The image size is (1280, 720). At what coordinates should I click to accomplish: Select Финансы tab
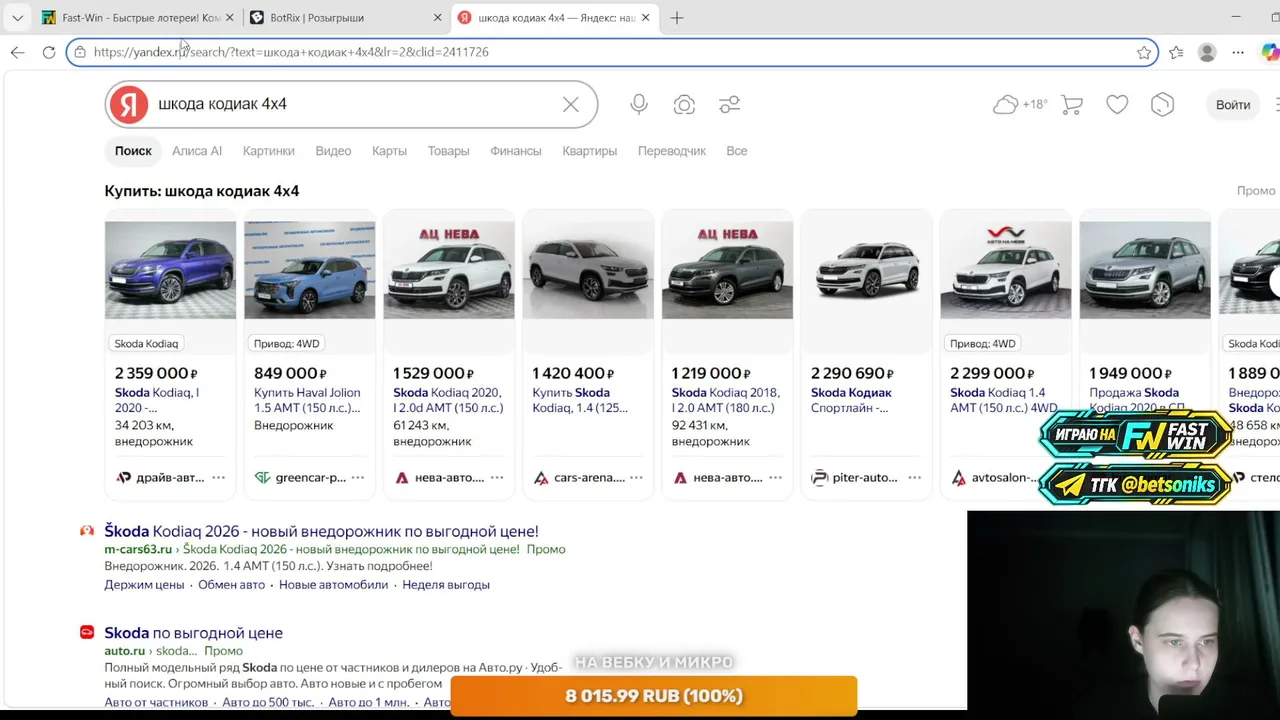(516, 151)
